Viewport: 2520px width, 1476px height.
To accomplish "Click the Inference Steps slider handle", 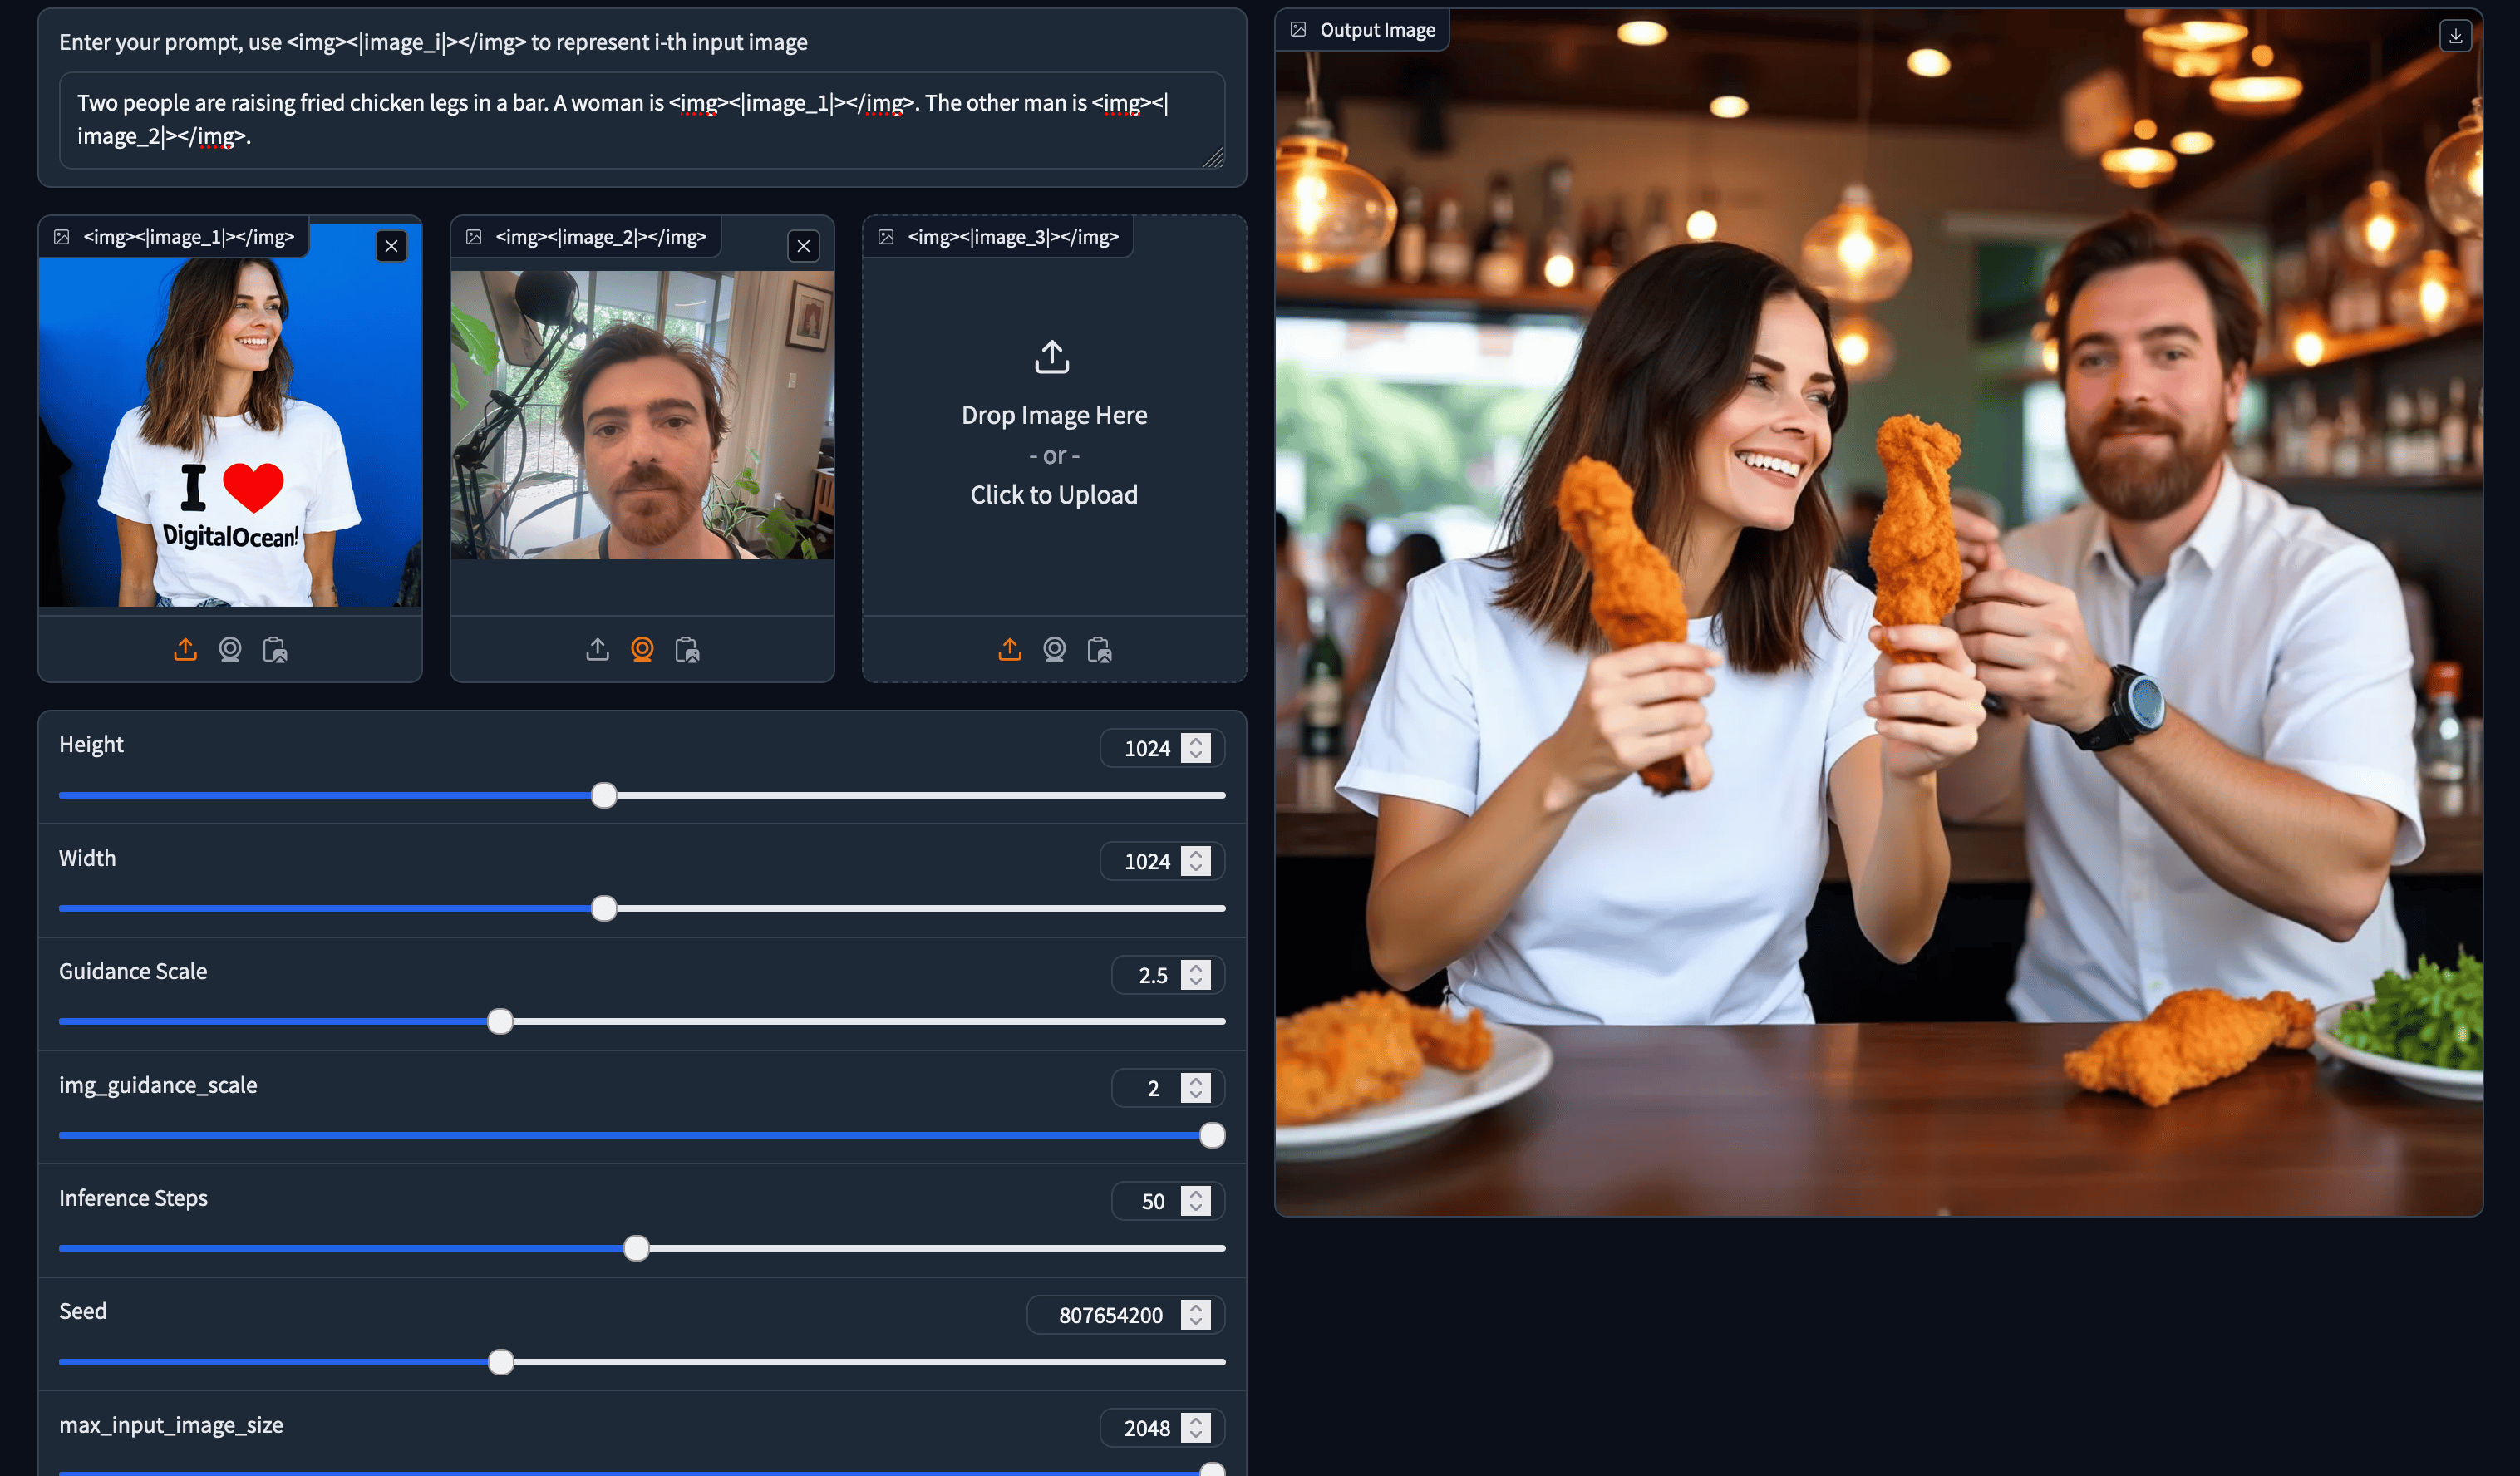I will (x=636, y=1249).
